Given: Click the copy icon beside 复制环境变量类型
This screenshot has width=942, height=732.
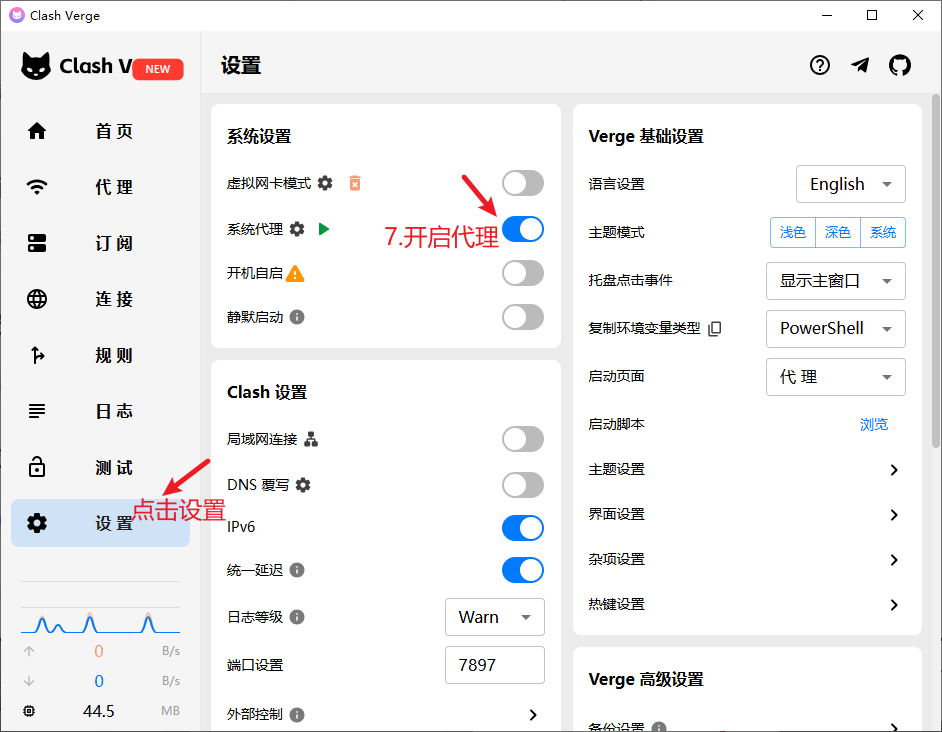Looking at the screenshot, I should coord(714,328).
